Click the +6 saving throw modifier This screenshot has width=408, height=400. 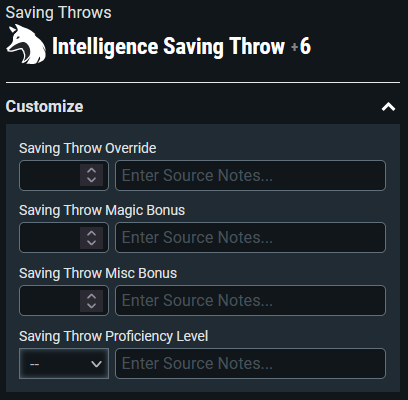pos(301,46)
